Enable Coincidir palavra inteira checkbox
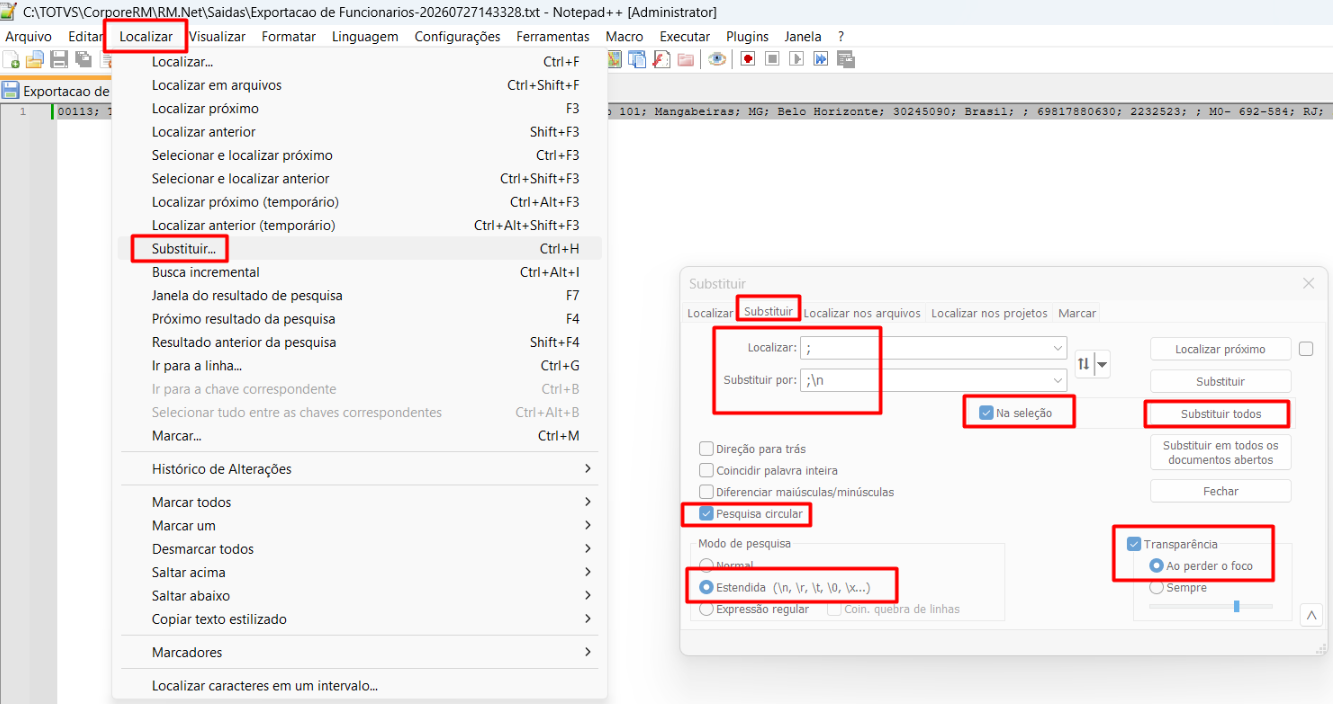Viewport: 1333px width, 704px height. tap(707, 470)
